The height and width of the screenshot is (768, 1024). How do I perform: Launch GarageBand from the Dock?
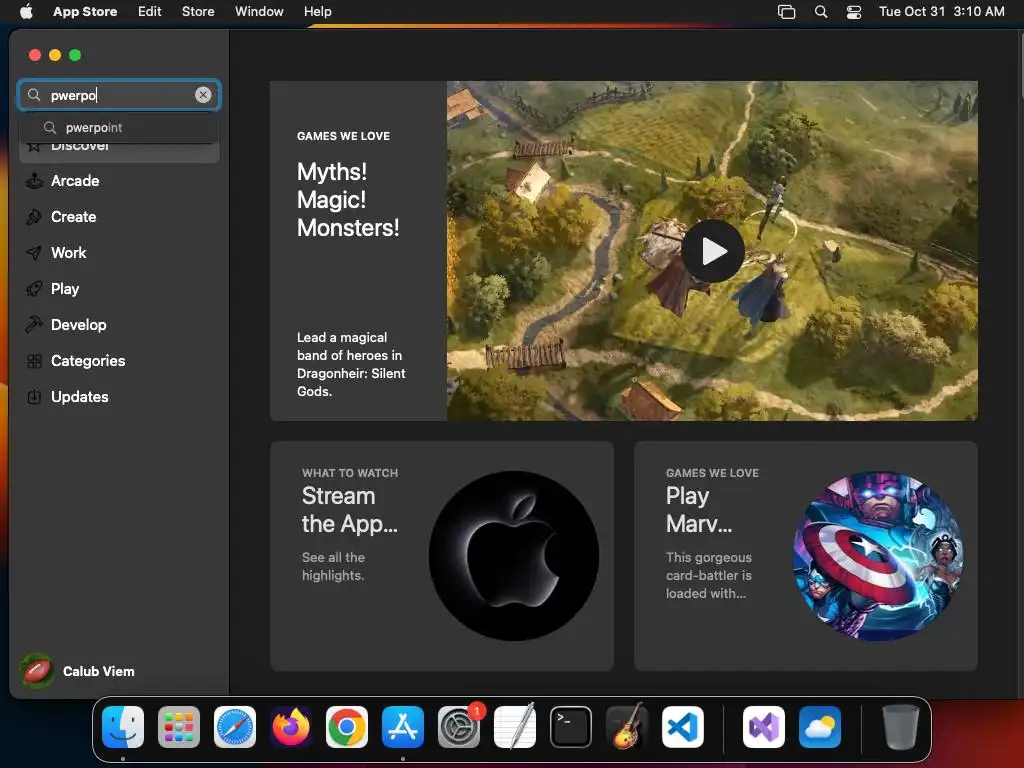tap(627, 727)
